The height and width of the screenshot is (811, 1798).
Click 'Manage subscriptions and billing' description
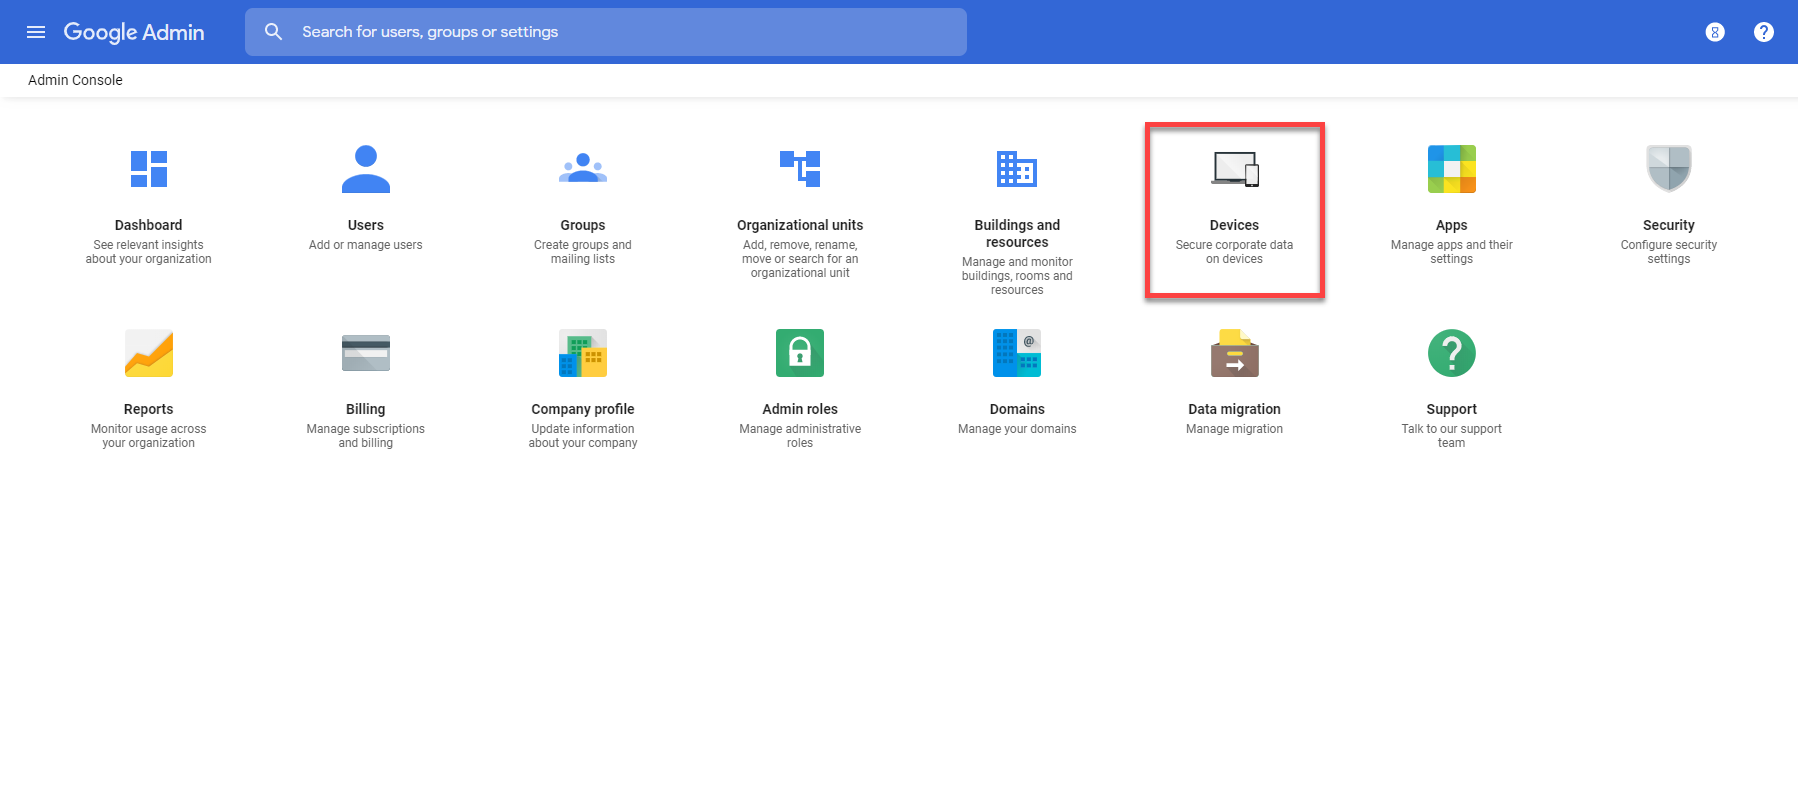[366, 436]
